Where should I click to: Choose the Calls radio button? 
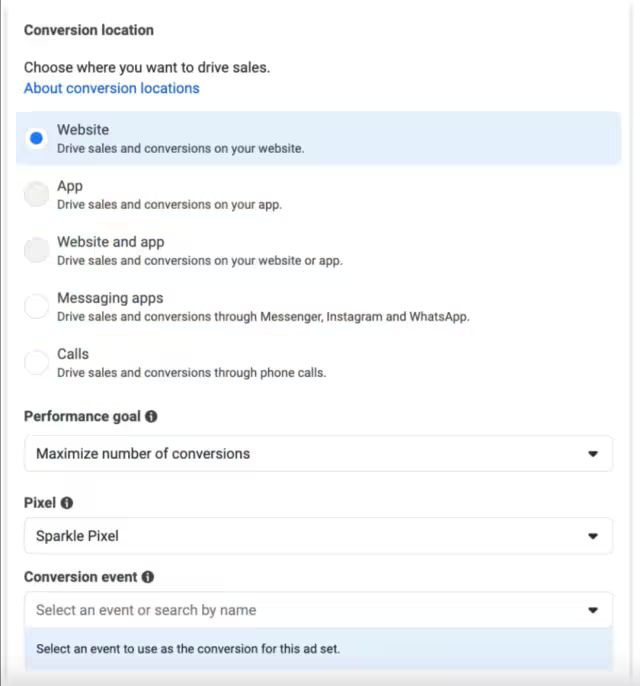[36, 362]
